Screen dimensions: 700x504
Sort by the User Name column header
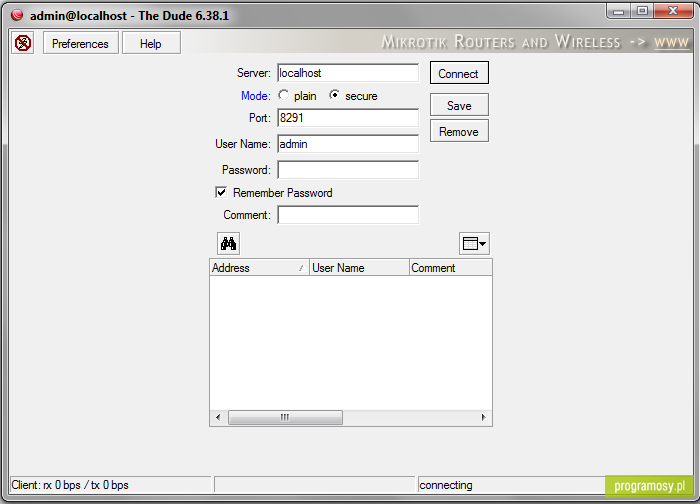[359, 267]
